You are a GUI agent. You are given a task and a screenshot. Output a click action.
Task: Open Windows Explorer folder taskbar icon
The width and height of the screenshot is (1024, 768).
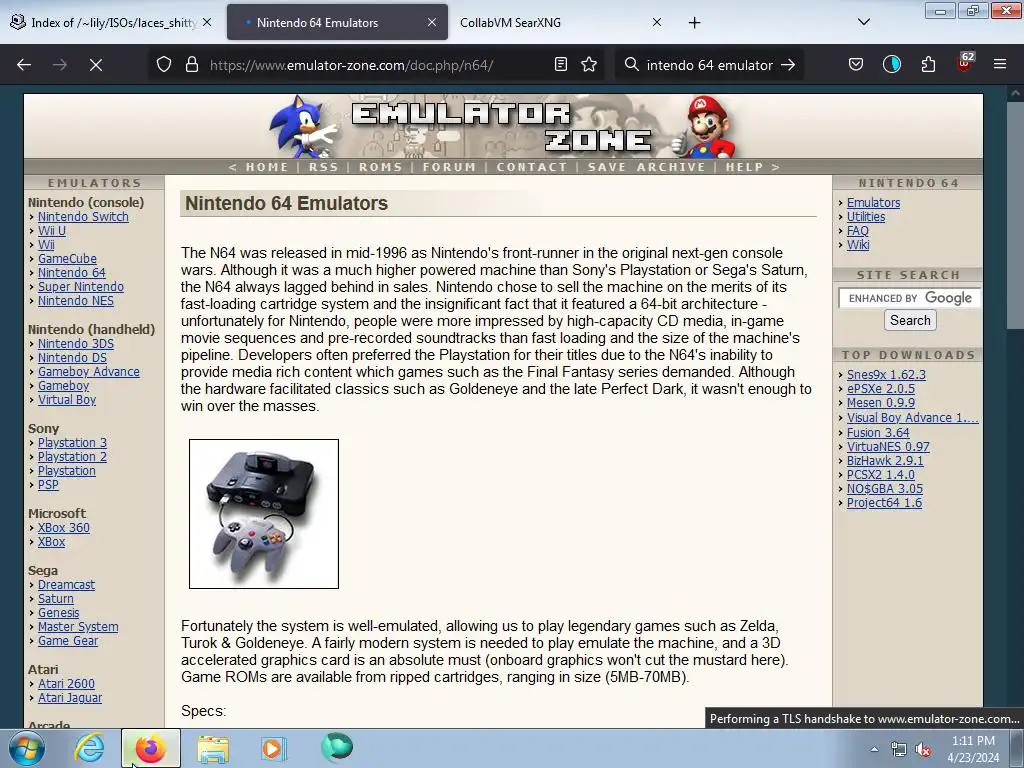point(213,748)
